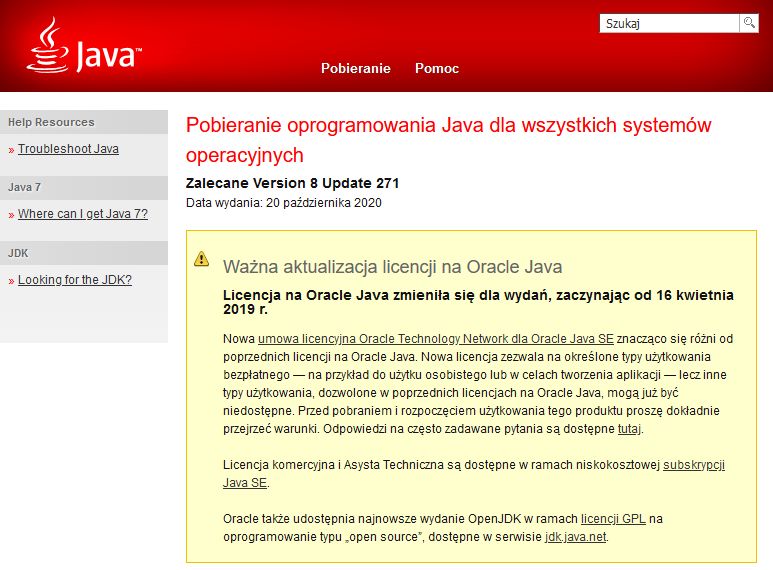Click the heading 'Ważna aktualizacja licencji na Oracle Java'
Screen dimensions: 773x570
pos(392,267)
